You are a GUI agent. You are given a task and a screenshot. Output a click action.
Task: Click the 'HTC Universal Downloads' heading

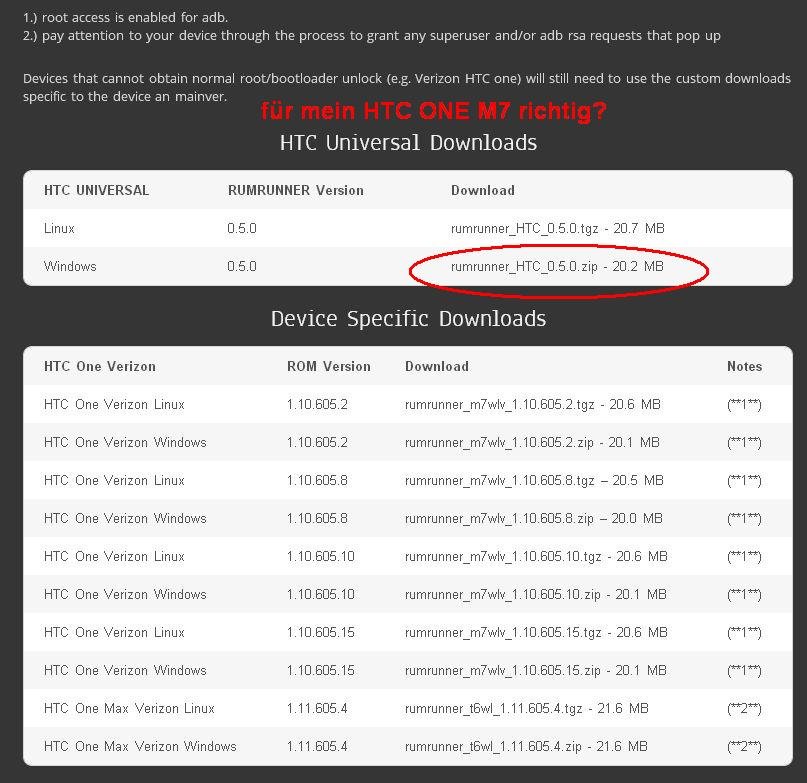[408, 143]
